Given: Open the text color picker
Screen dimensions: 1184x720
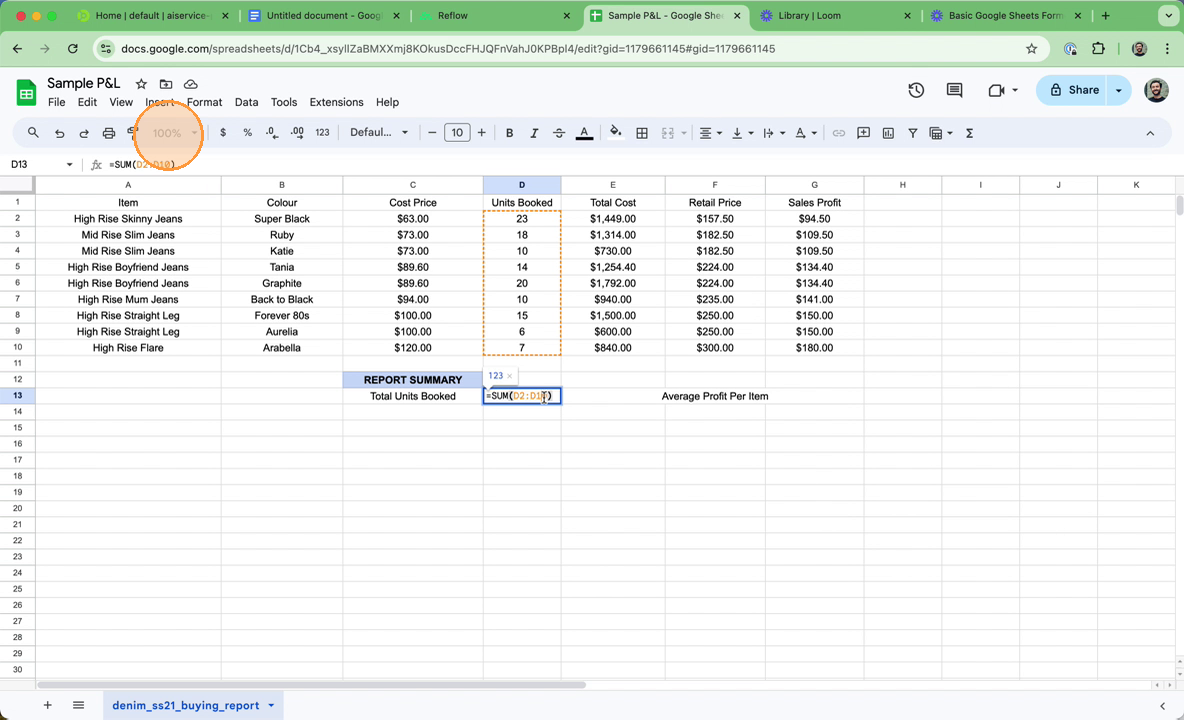Looking at the screenshot, I should tap(584, 133).
